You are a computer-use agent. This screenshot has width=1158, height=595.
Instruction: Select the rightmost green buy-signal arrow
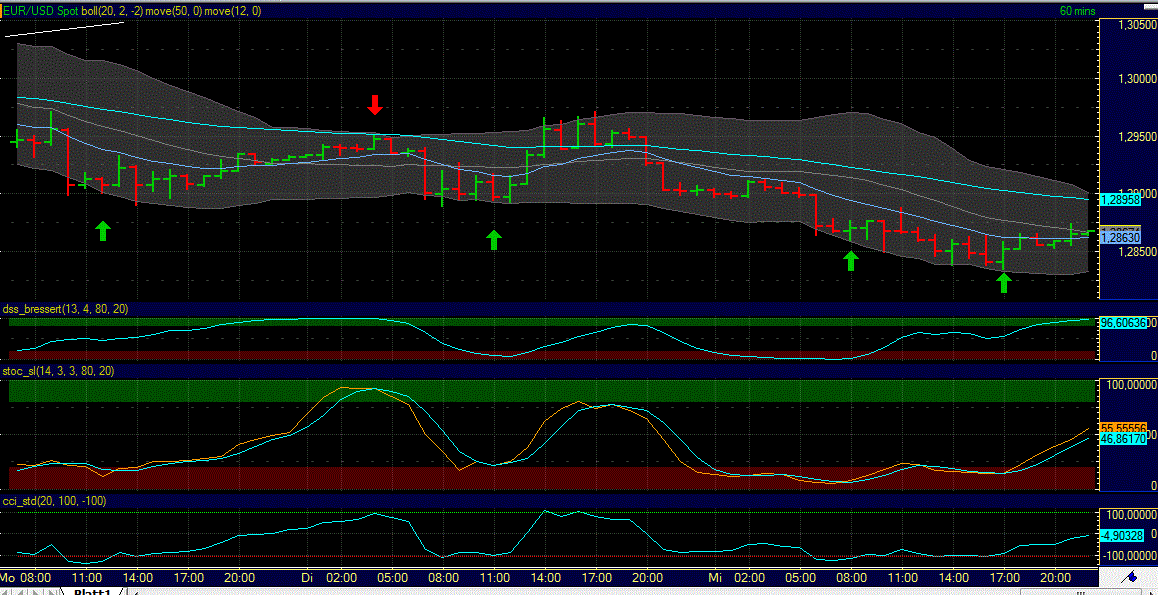(x=1004, y=282)
